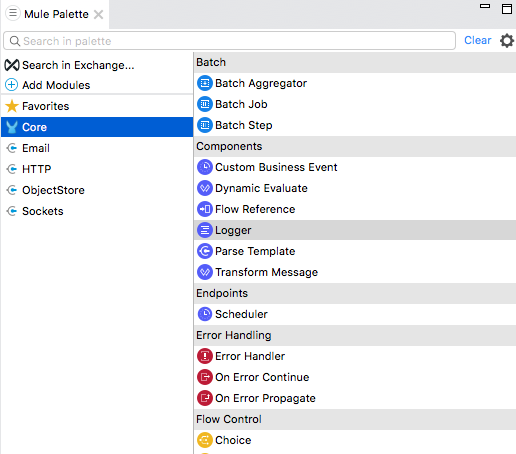This screenshot has height=454, width=516.
Task: Pick the Flow Reference icon
Action: point(205,209)
